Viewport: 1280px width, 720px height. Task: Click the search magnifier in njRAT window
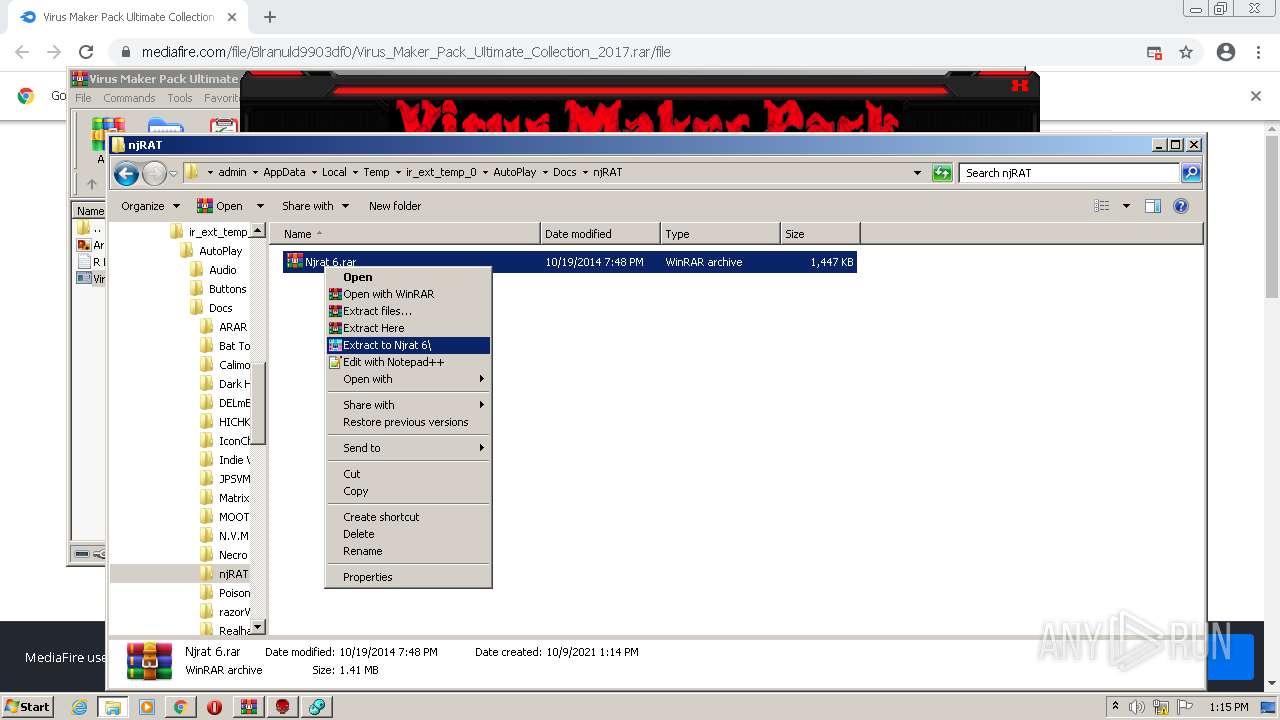pyautogui.click(x=1191, y=173)
